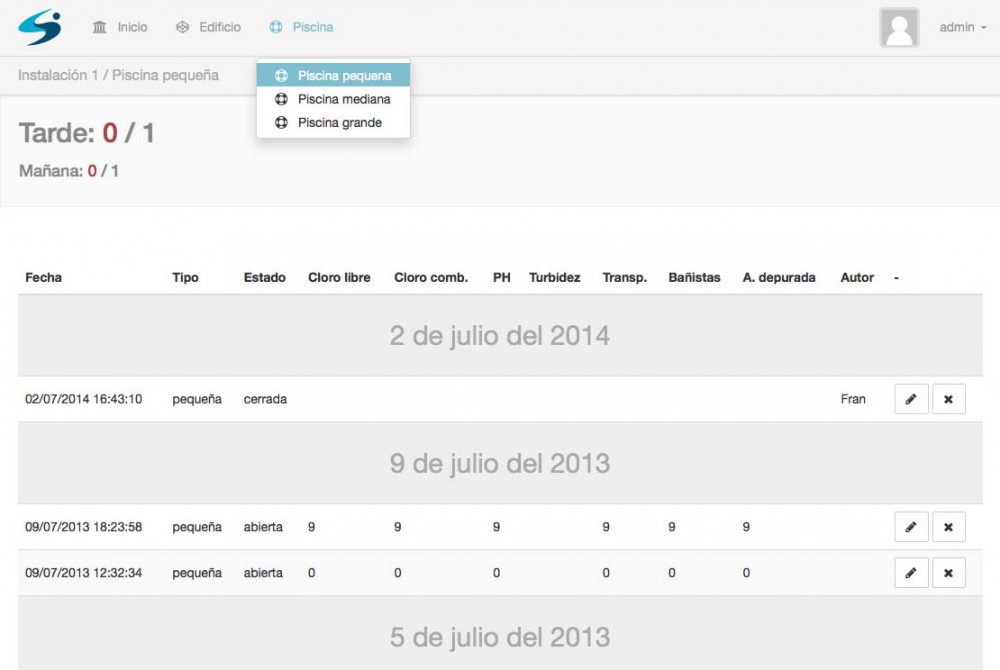
Task: Open the admin user dropdown
Action: point(962,28)
